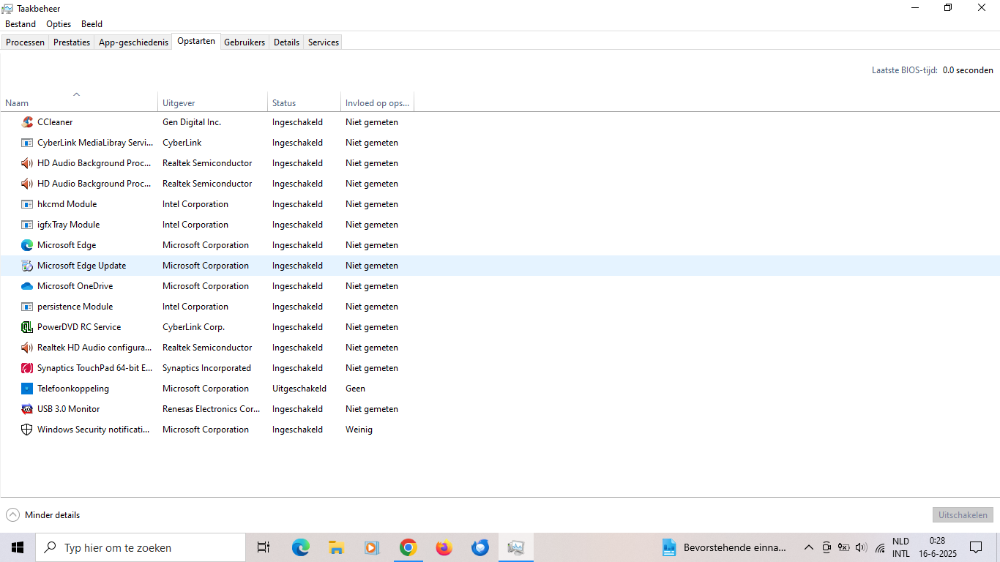Click the Synaptics TouchPad entry icon

pyautogui.click(x=27, y=368)
